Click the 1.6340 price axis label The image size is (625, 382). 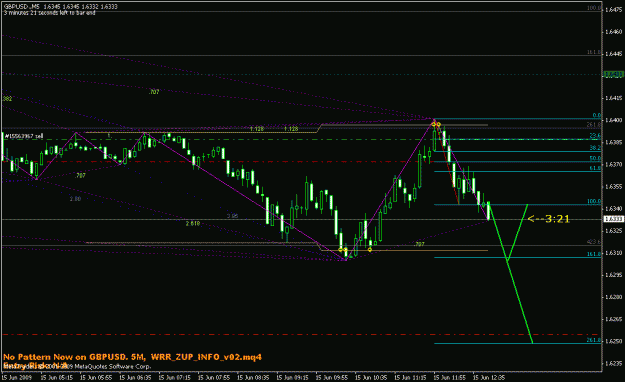[614, 209]
